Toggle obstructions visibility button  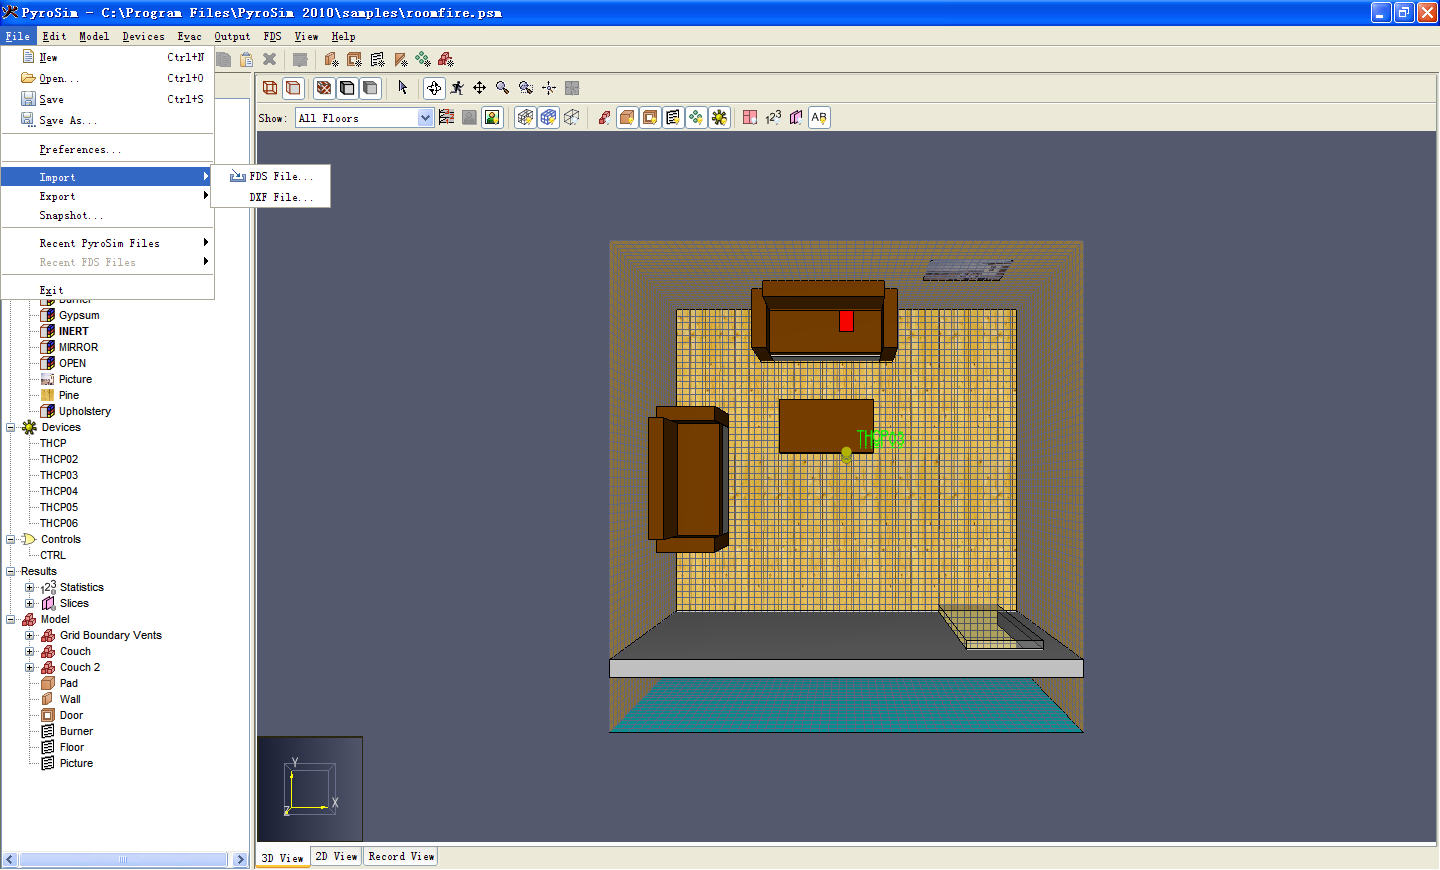pyautogui.click(x=627, y=118)
